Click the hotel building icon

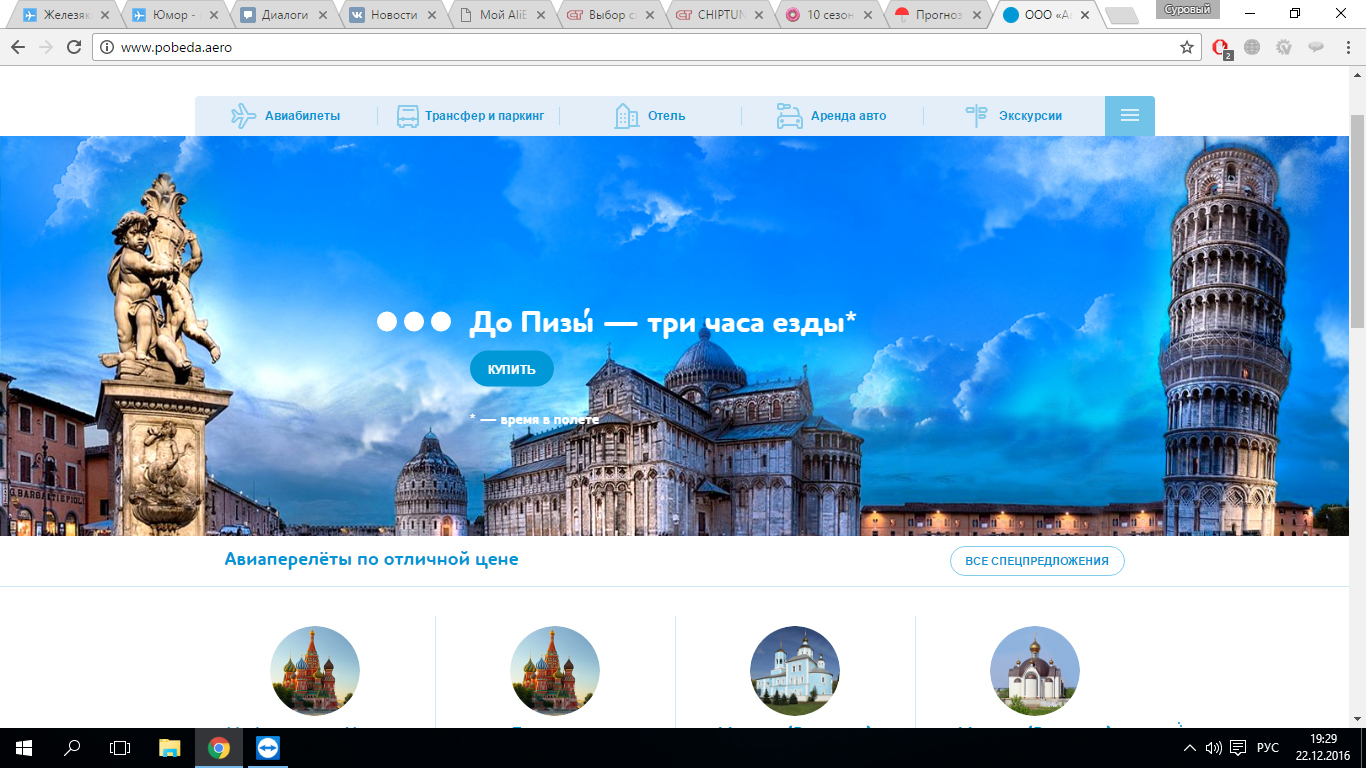click(626, 116)
